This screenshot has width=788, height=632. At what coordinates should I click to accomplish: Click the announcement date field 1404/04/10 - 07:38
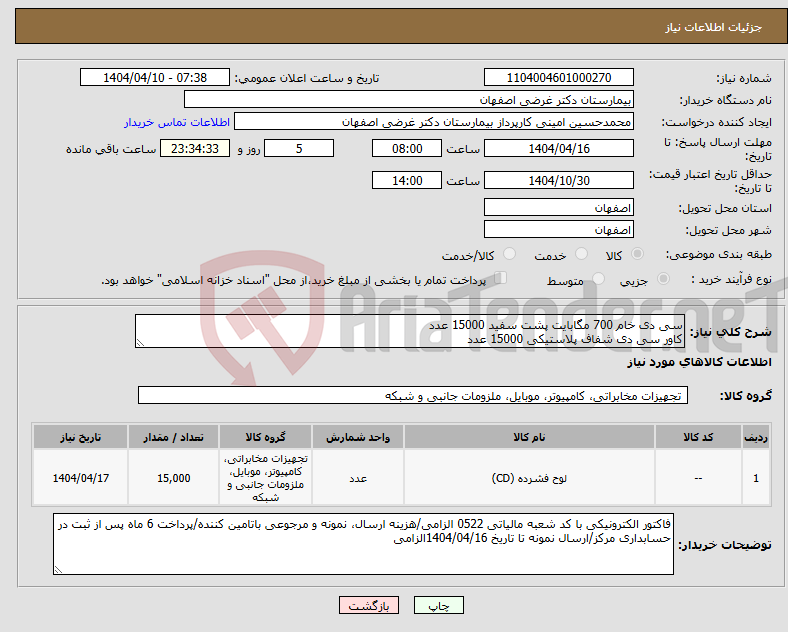(155, 77)
